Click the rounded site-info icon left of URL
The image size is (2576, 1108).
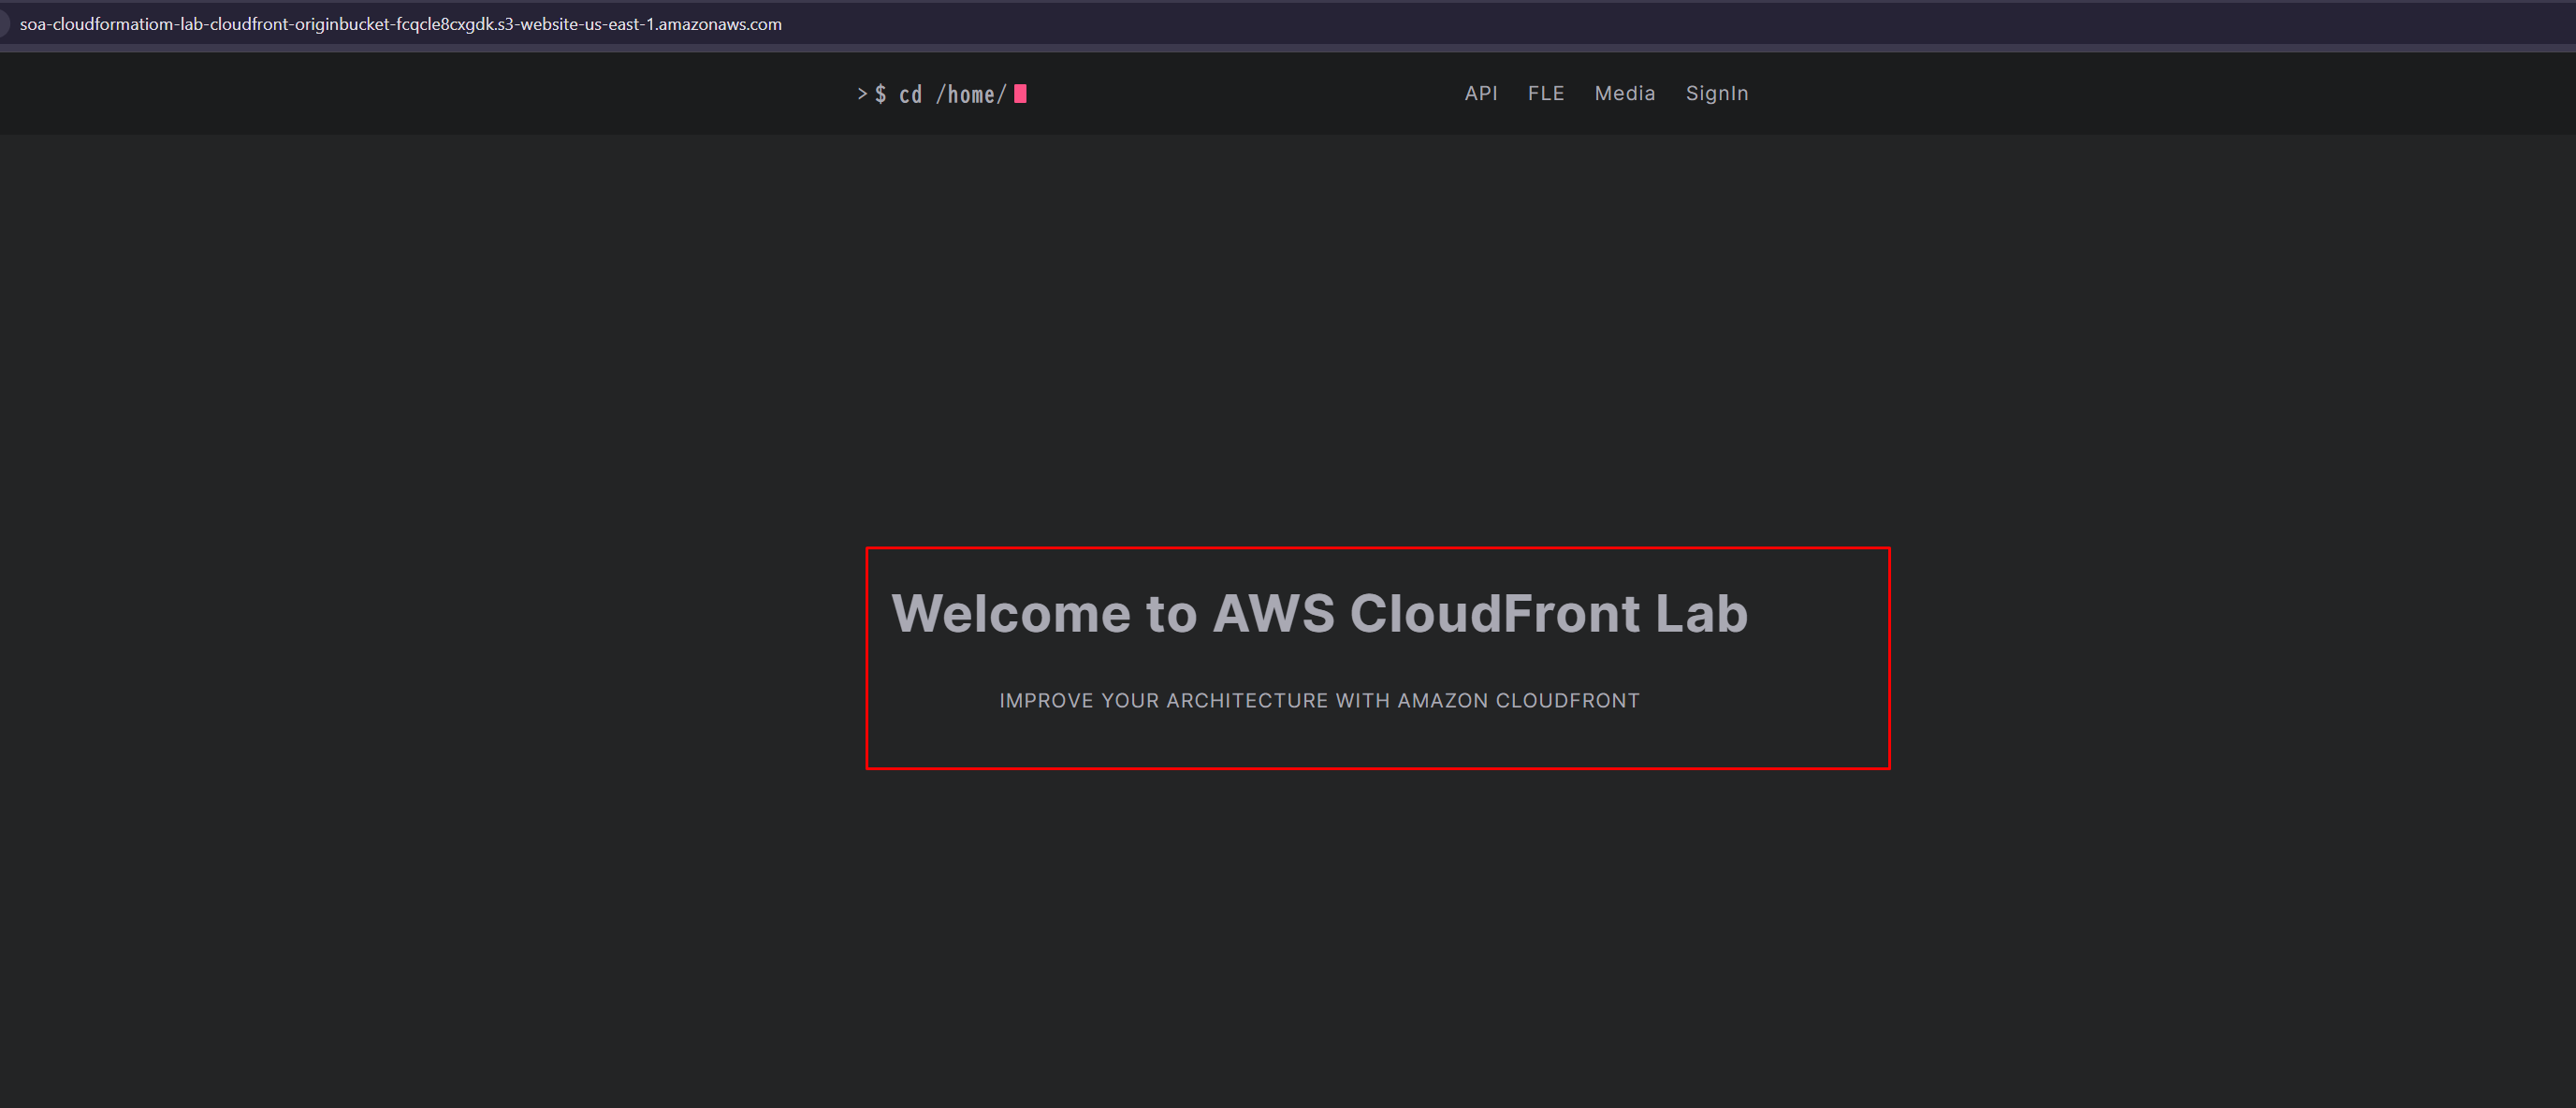click(3, 24)
